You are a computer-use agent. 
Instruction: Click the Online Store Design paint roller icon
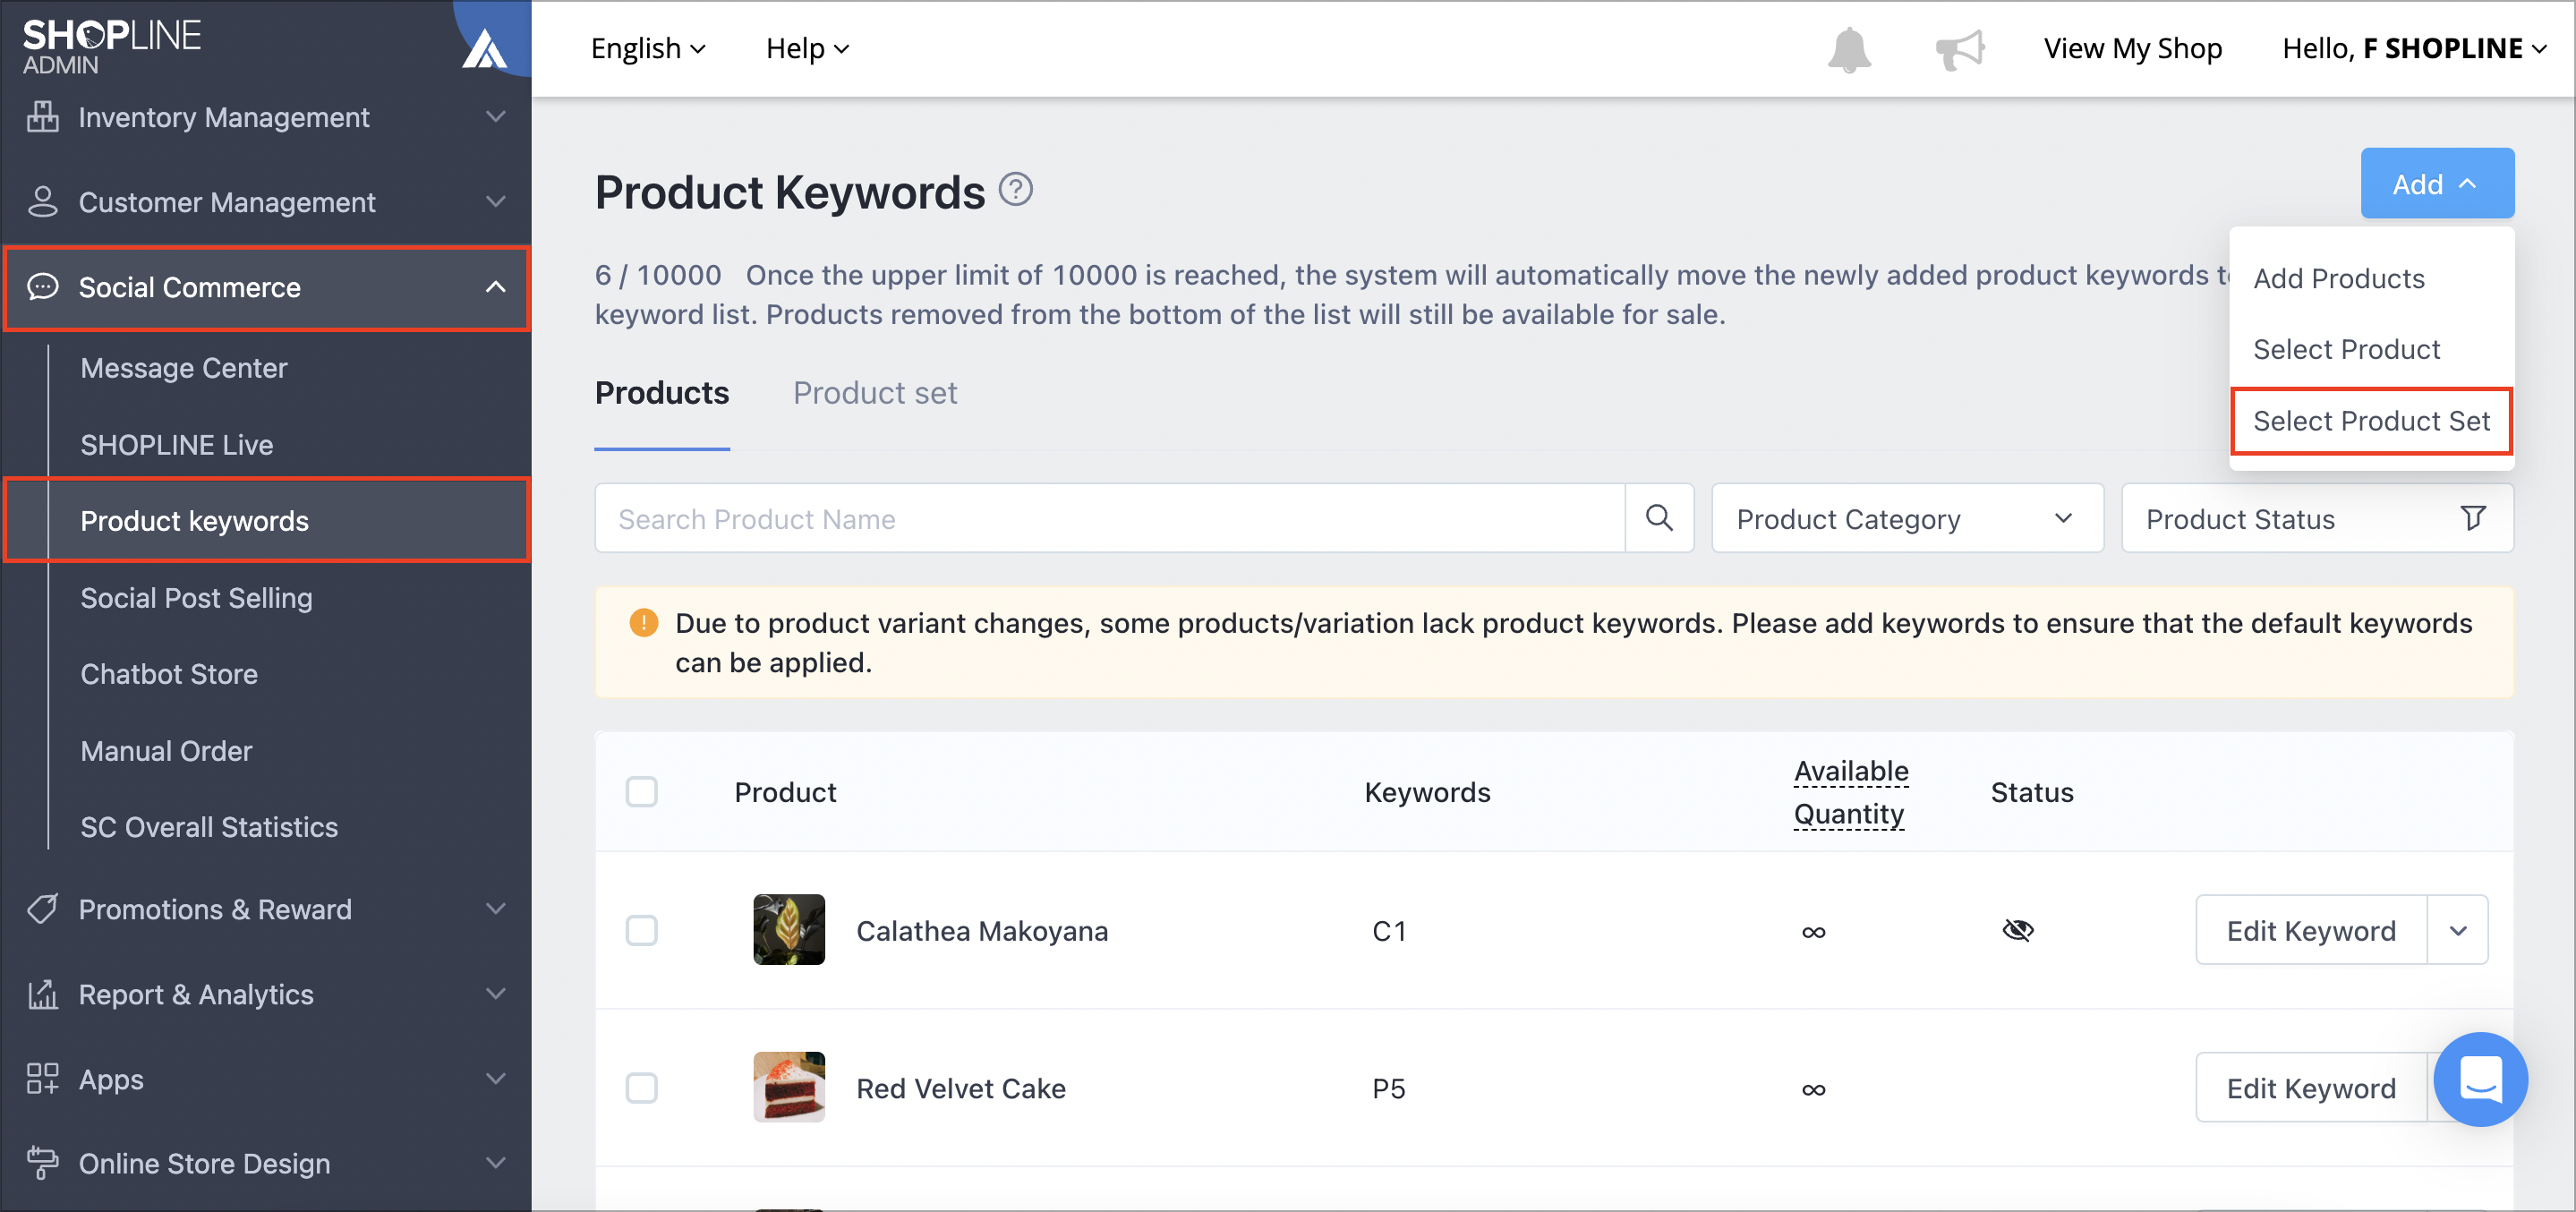click(x=42, y=1163)
